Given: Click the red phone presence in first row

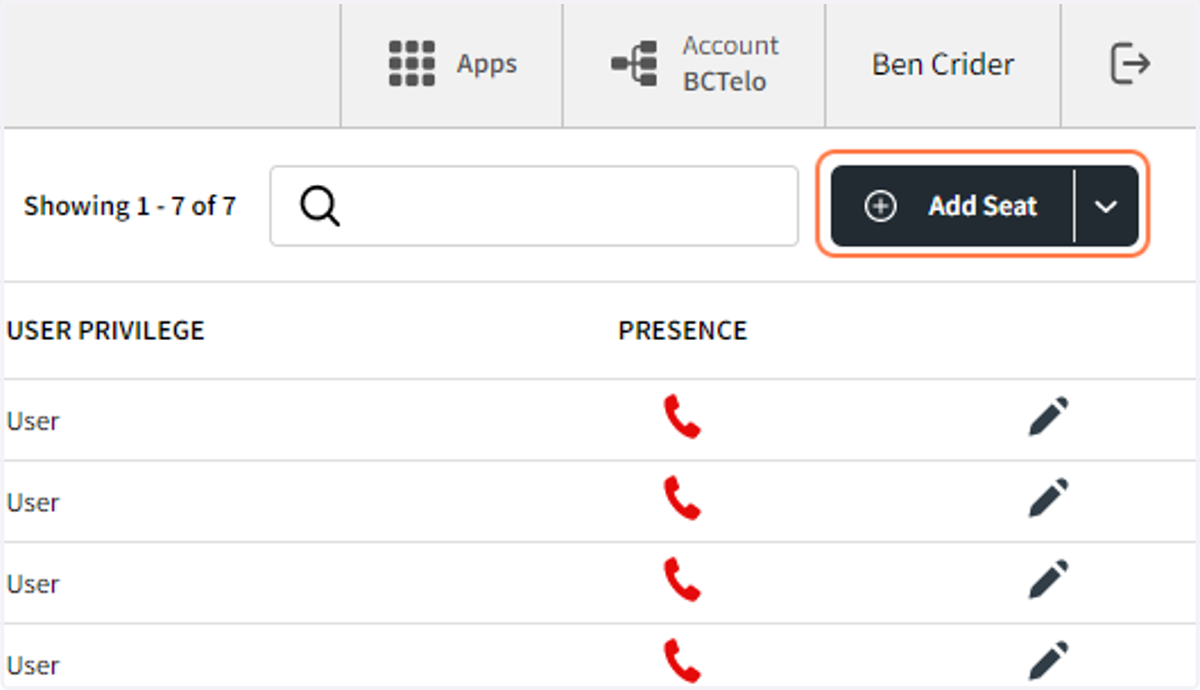Looking at the screenshot, I should pyautogui.click(x=682, y=417).
